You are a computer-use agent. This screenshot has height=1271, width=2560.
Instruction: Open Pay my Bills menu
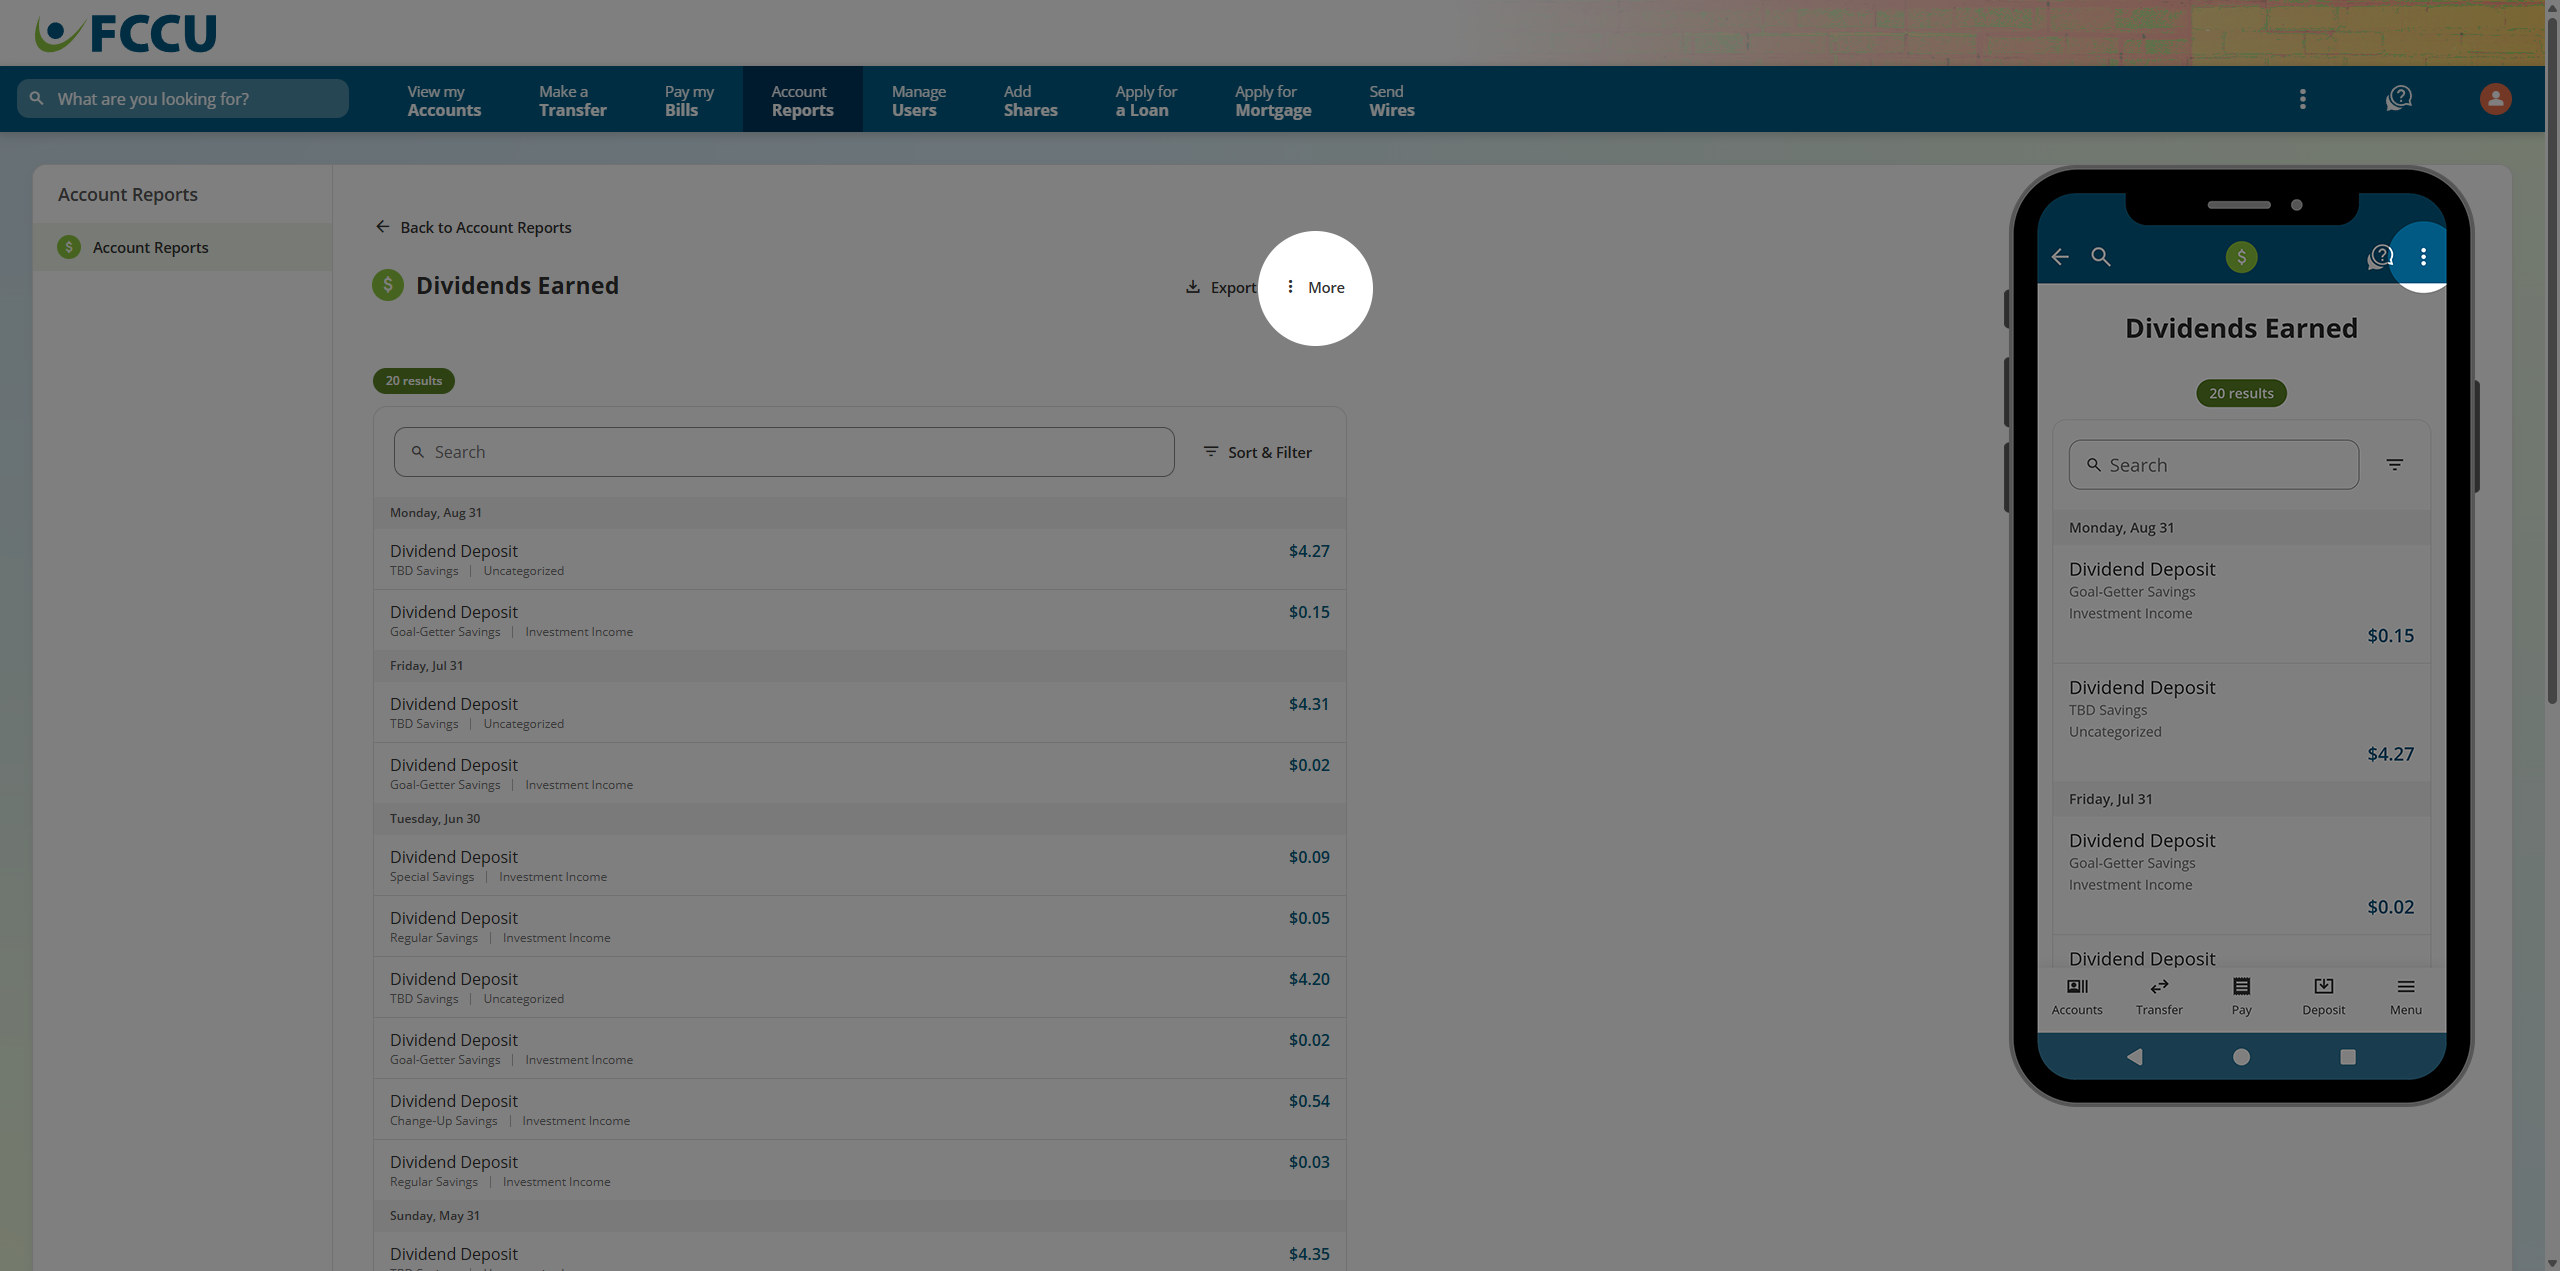pyautogui.click(x=689, y=100)
